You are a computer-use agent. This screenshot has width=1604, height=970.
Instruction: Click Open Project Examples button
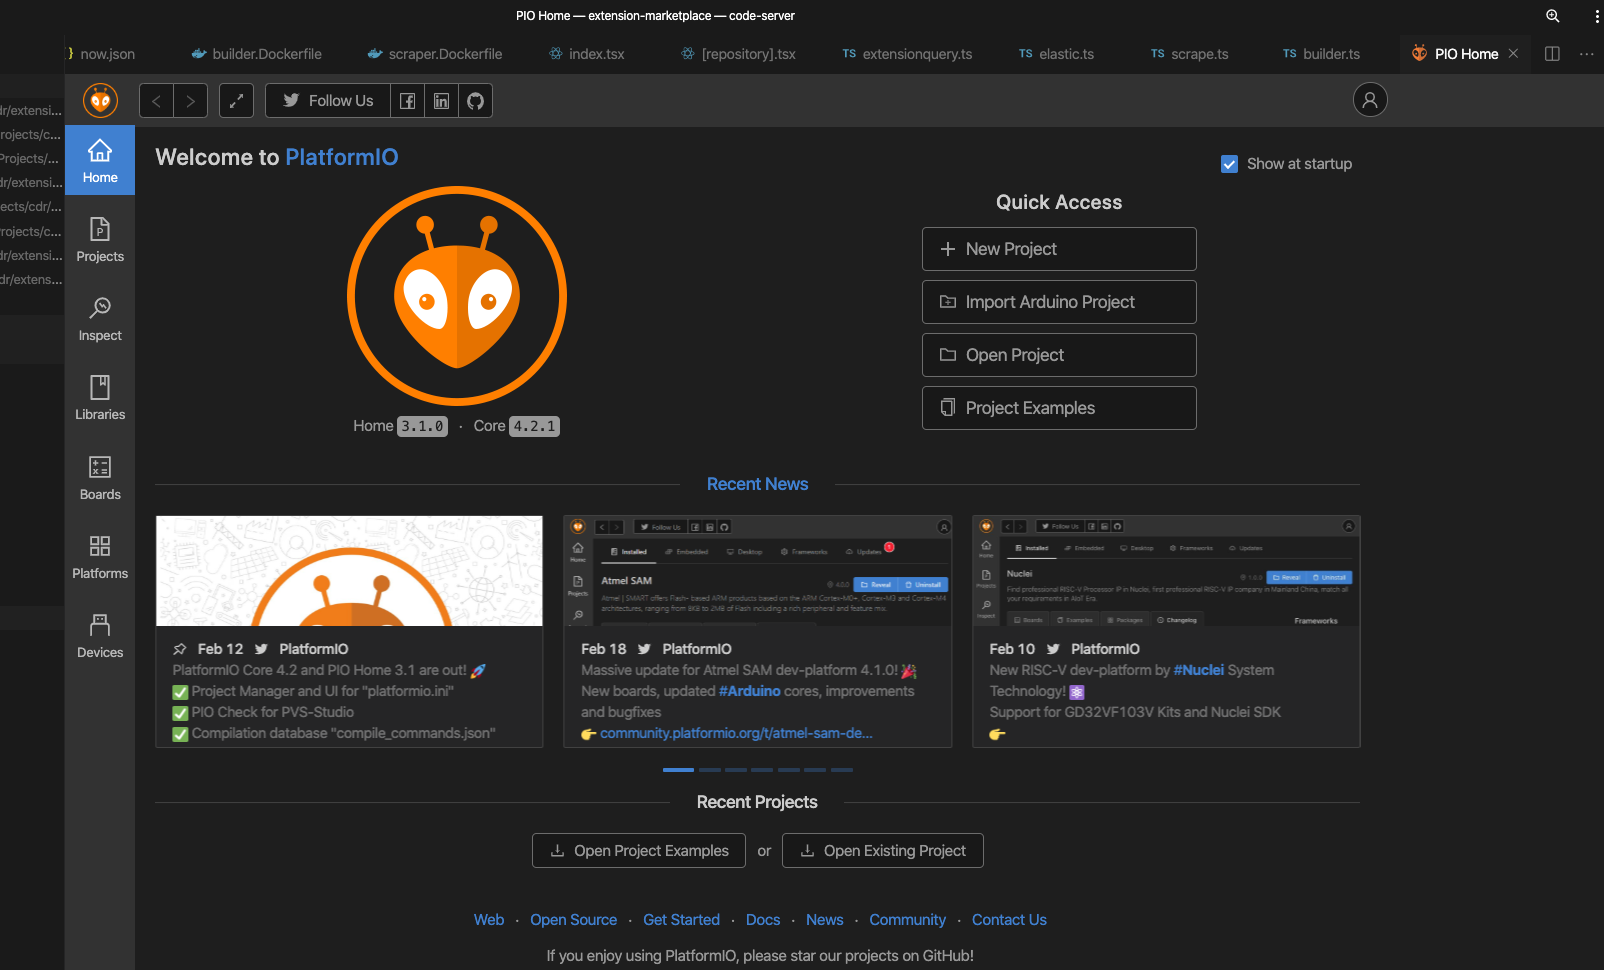pos(639,851)
